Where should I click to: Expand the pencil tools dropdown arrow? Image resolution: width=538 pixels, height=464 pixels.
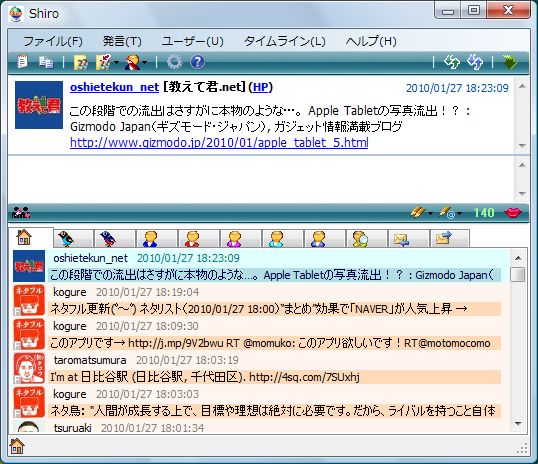(431, 213)
